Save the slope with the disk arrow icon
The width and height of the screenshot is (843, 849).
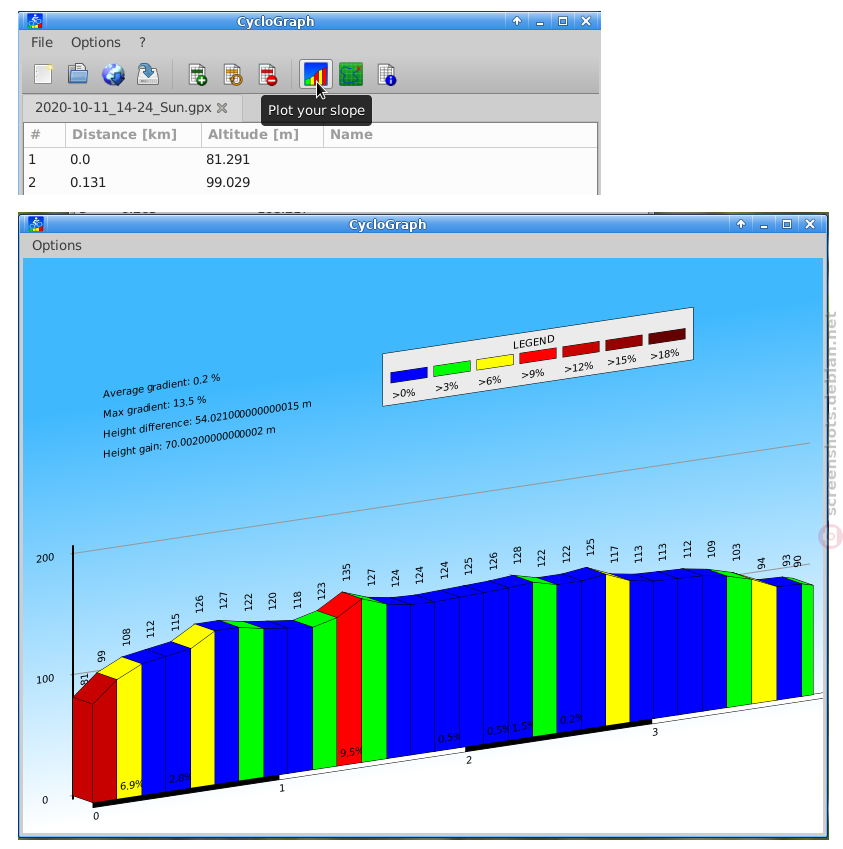(148, 74)
